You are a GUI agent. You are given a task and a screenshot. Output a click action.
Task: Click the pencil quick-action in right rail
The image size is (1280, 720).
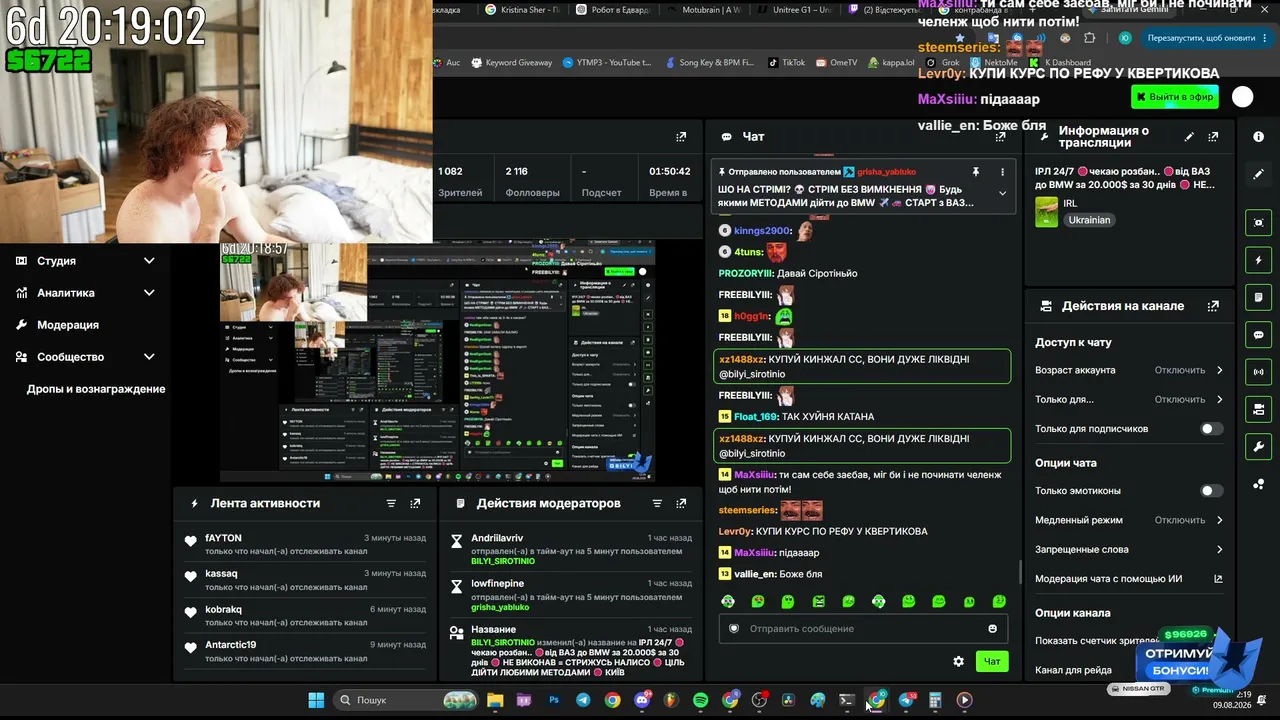pos(1258,174)
